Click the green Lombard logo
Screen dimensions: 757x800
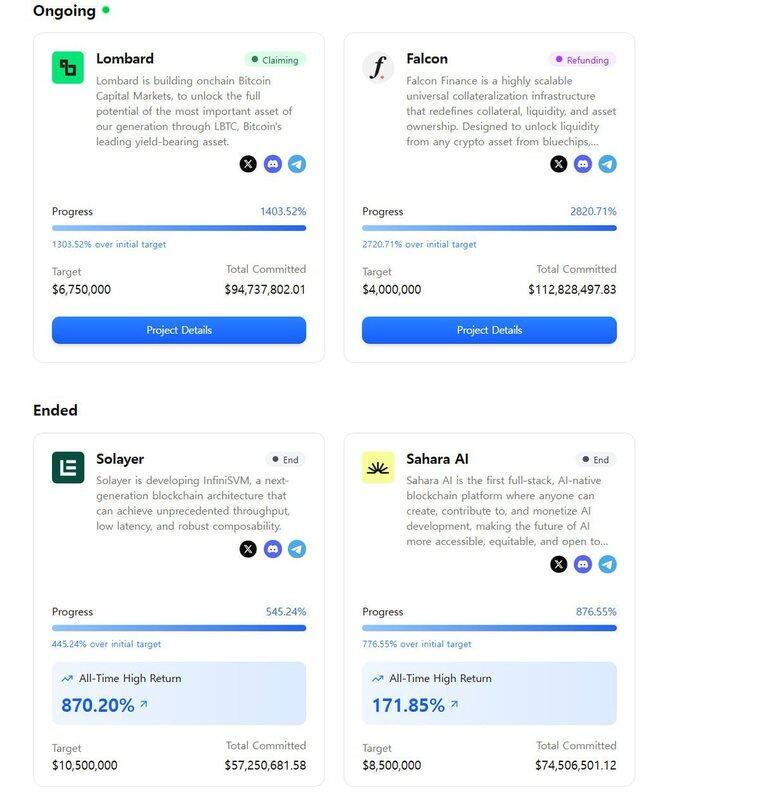click(x=68, y=67)
